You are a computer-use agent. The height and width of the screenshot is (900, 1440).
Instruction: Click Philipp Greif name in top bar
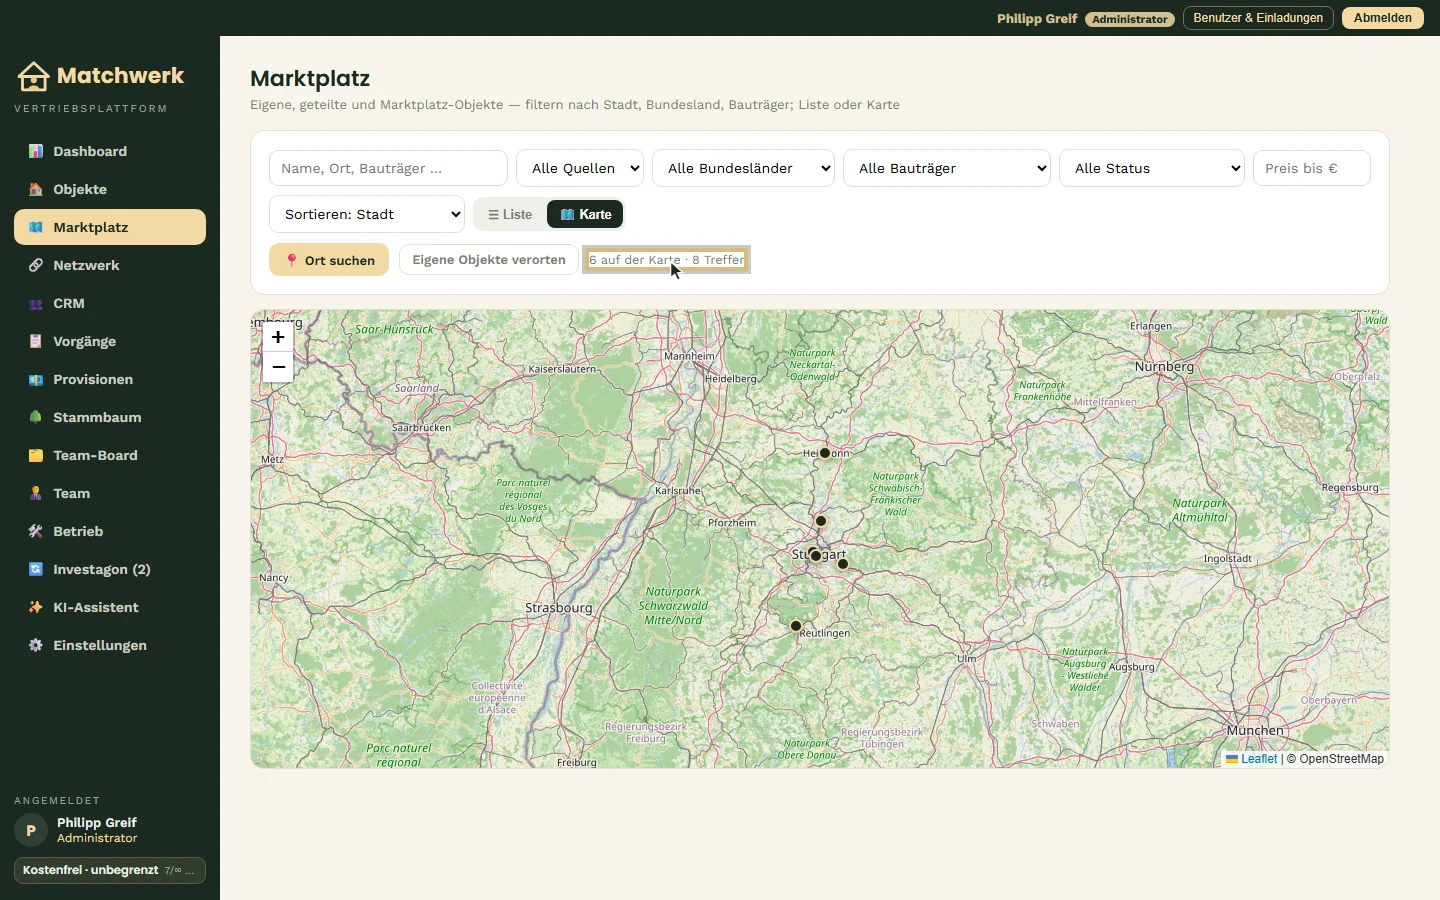[x=1037, y=18]
